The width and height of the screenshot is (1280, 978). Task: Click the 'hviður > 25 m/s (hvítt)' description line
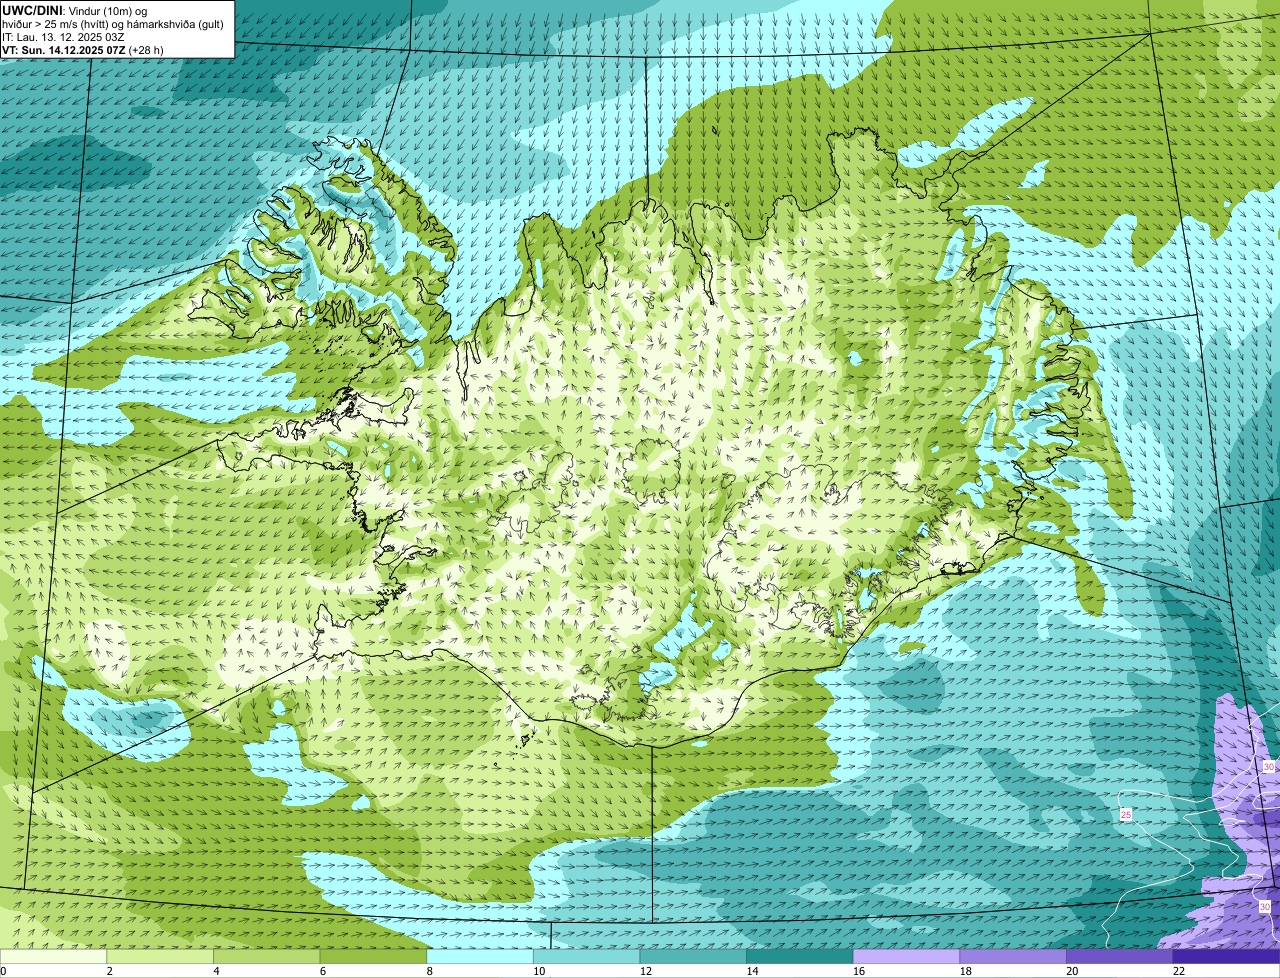coord(113,23)
